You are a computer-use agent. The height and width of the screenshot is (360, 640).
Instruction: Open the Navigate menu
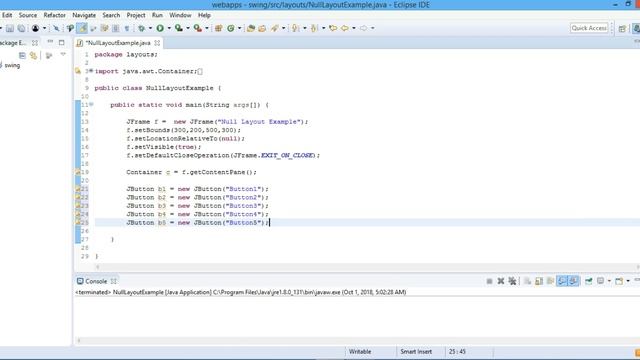[84, 15]
